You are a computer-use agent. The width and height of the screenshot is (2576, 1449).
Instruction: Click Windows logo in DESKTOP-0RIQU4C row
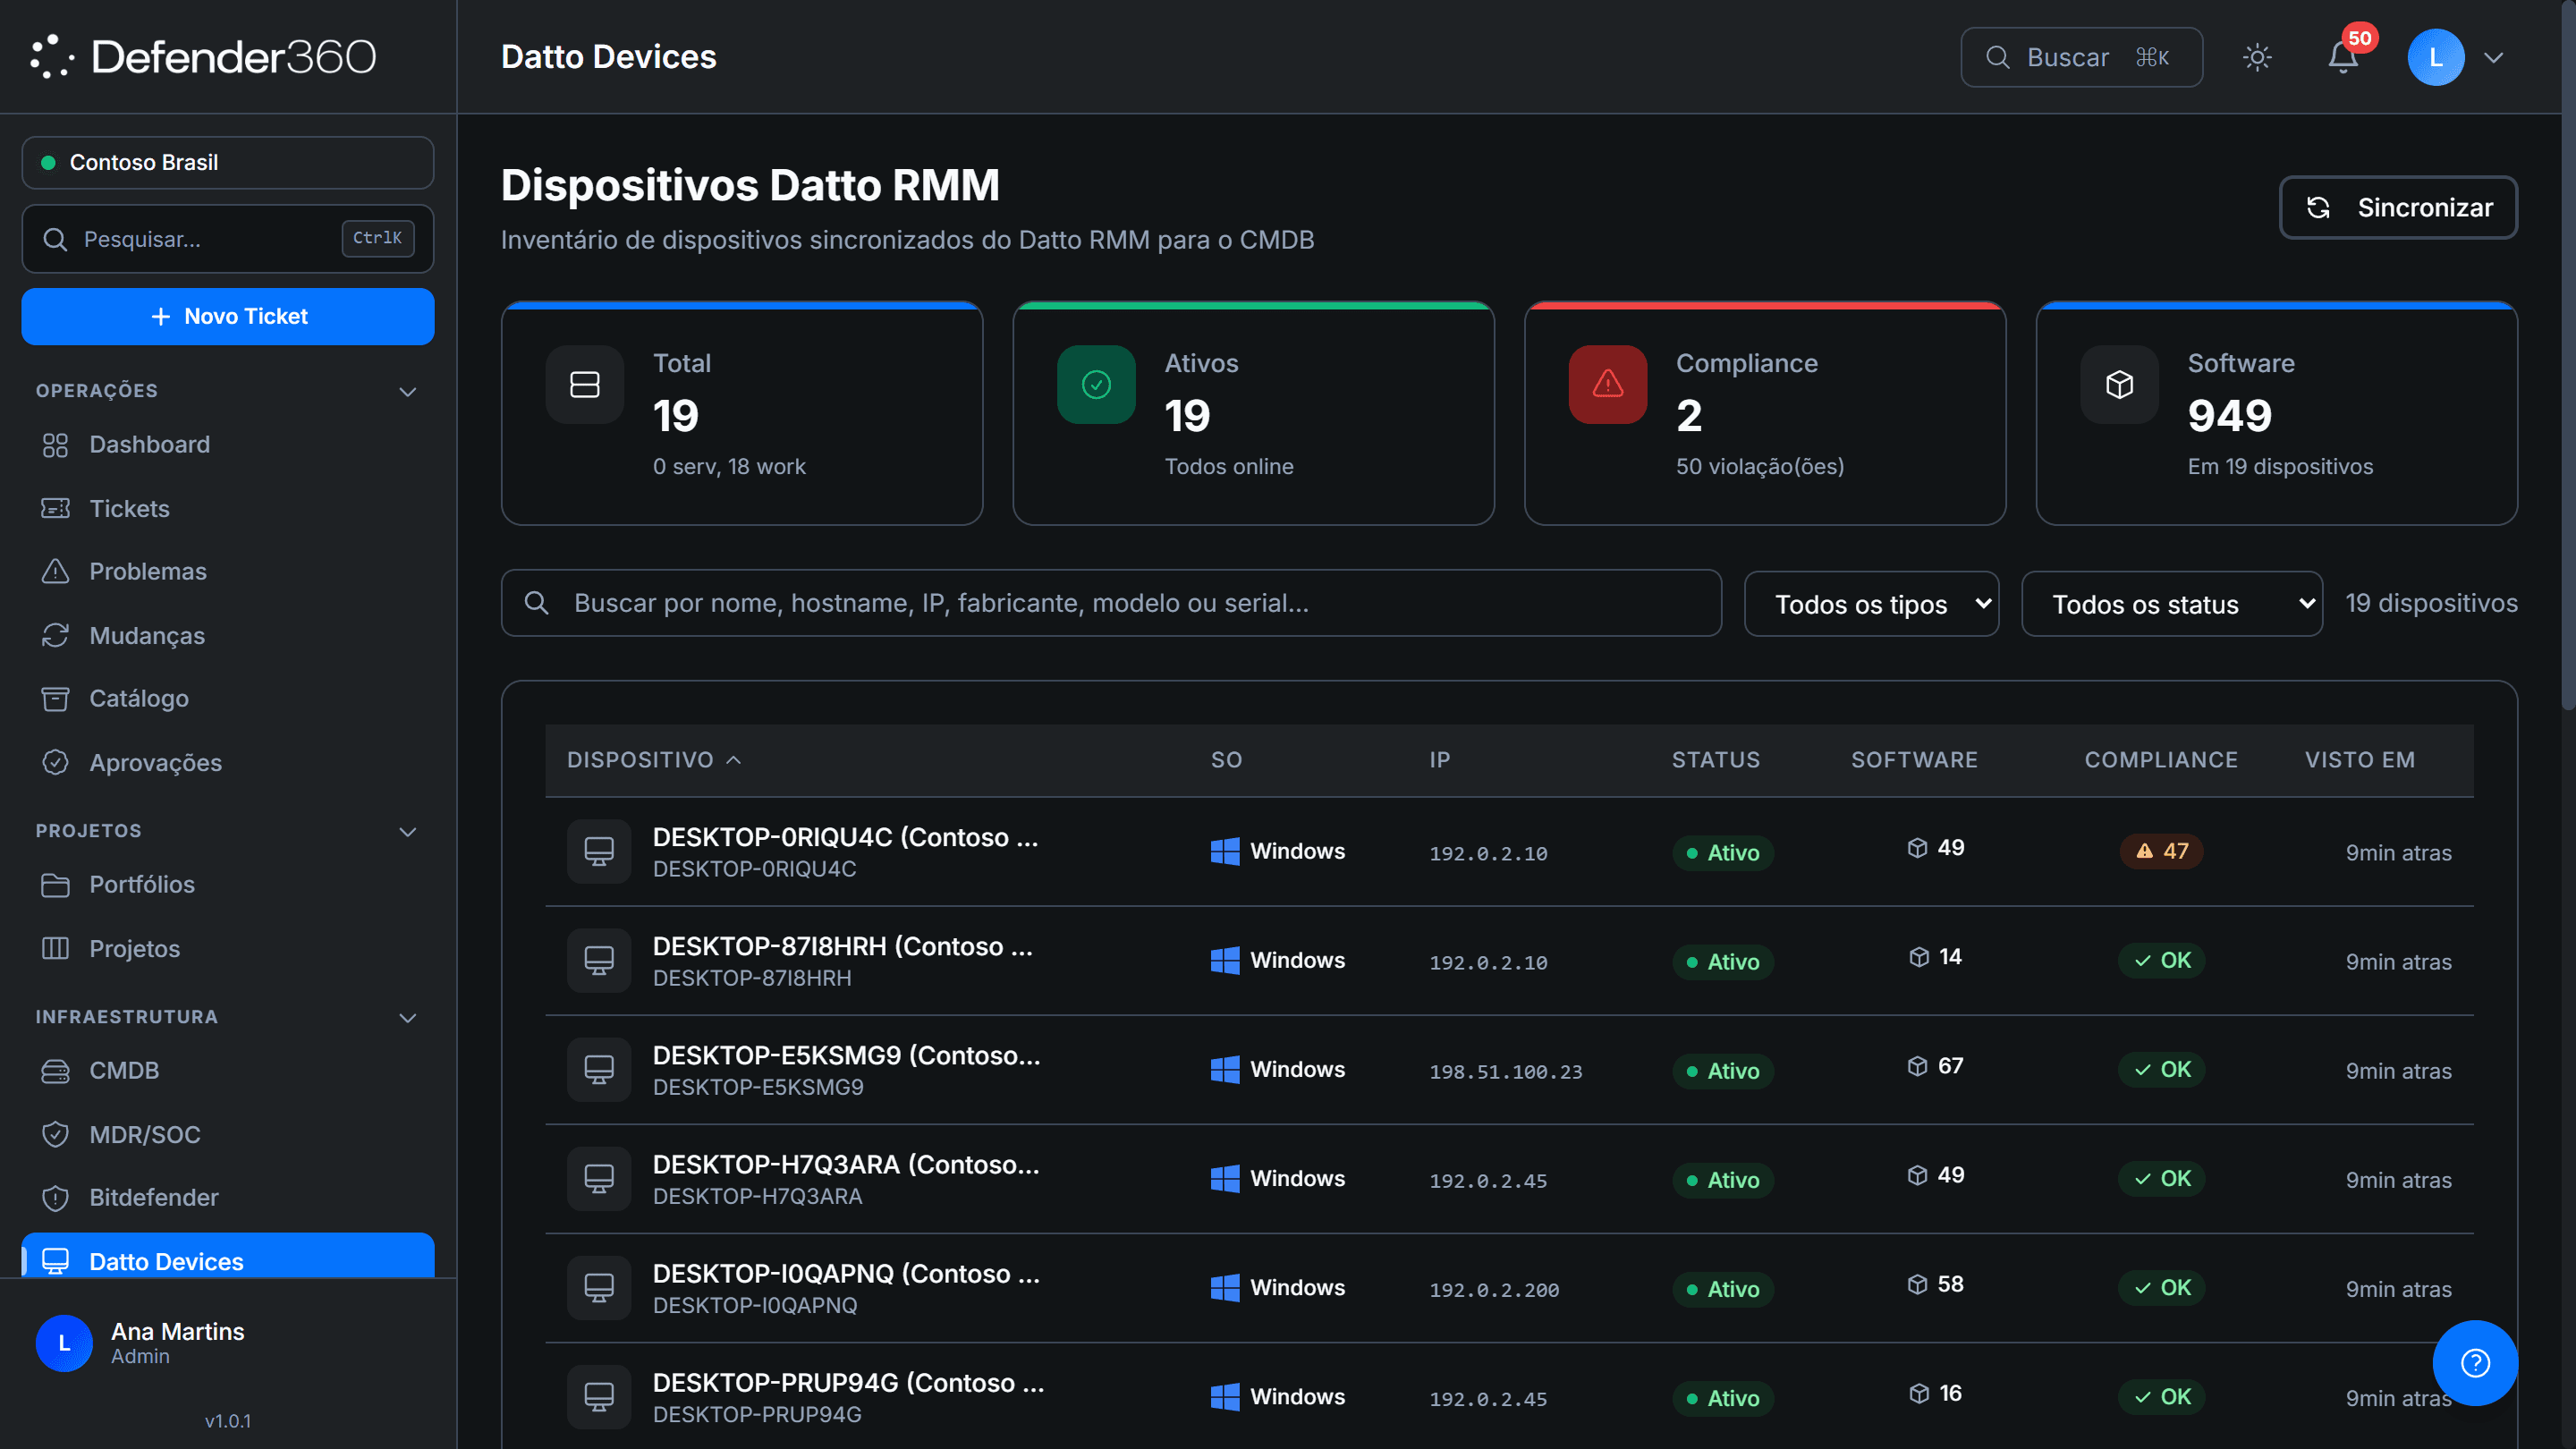coord(1225,851)
